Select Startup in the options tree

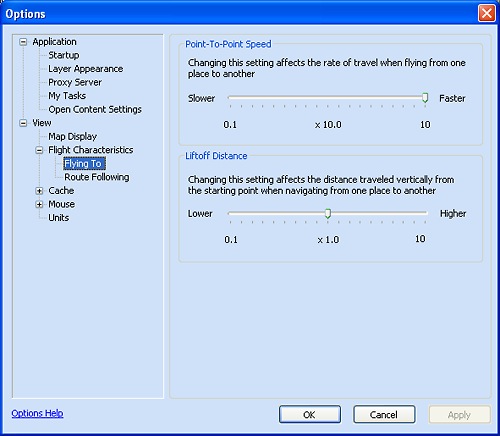click(x=64, y=55)
